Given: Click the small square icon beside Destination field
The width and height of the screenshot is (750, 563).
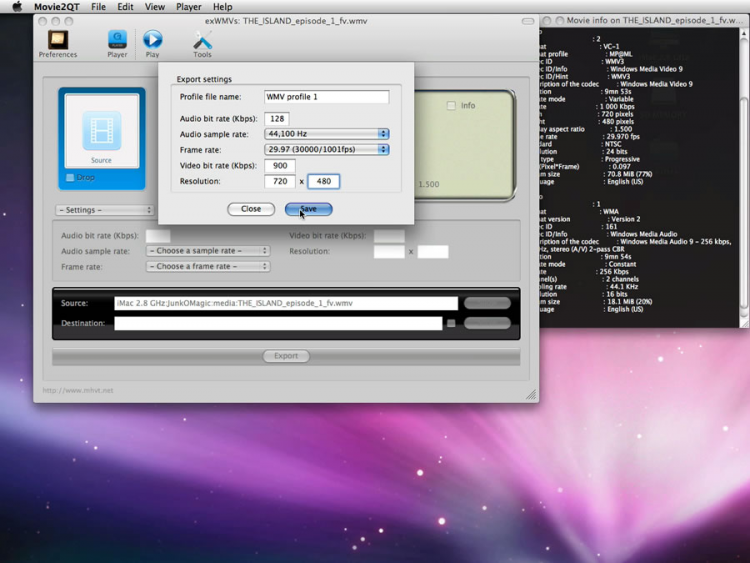Looking at the screenshot, I should (451, 323).
